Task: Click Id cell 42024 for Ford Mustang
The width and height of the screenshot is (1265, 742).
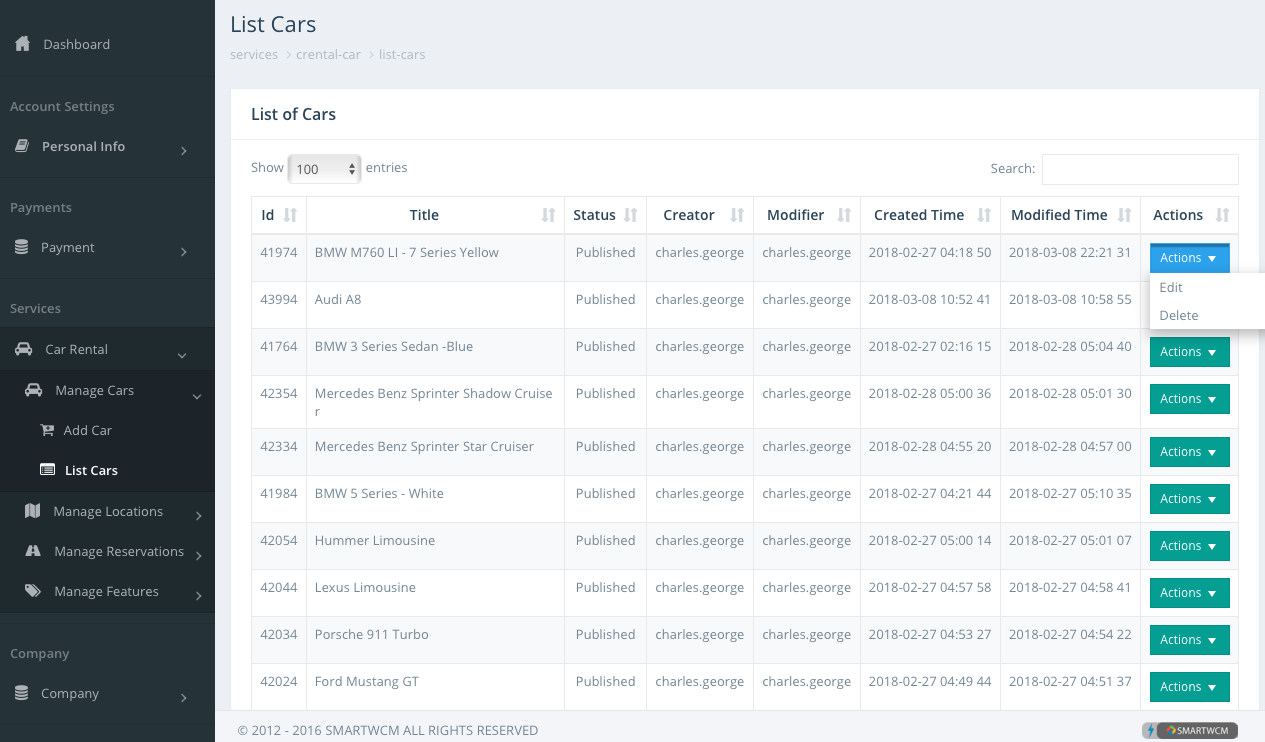Action: (279, 687)
